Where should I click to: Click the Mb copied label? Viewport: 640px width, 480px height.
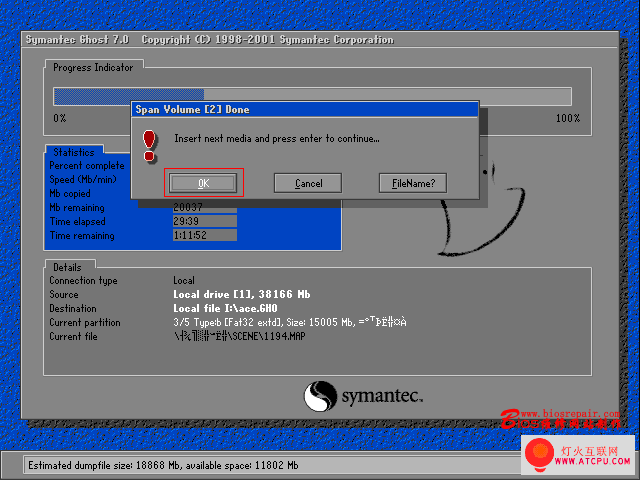70,193
